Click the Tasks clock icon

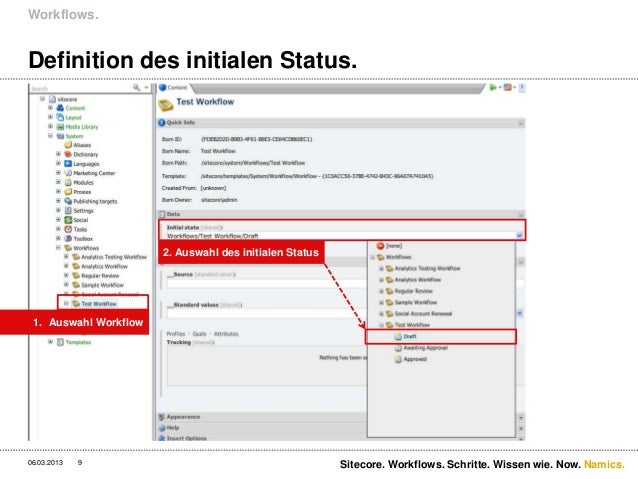[68, 229]
